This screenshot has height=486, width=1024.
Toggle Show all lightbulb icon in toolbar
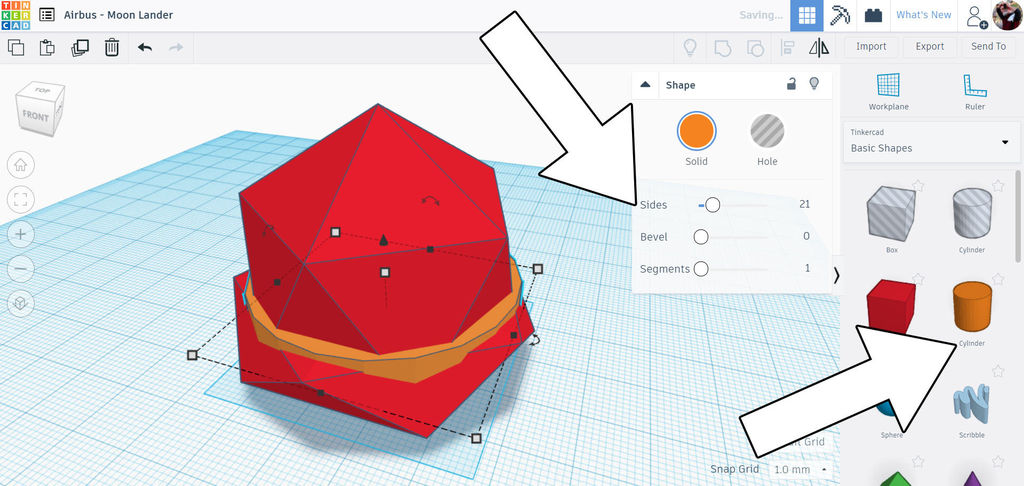click(690, 47)
